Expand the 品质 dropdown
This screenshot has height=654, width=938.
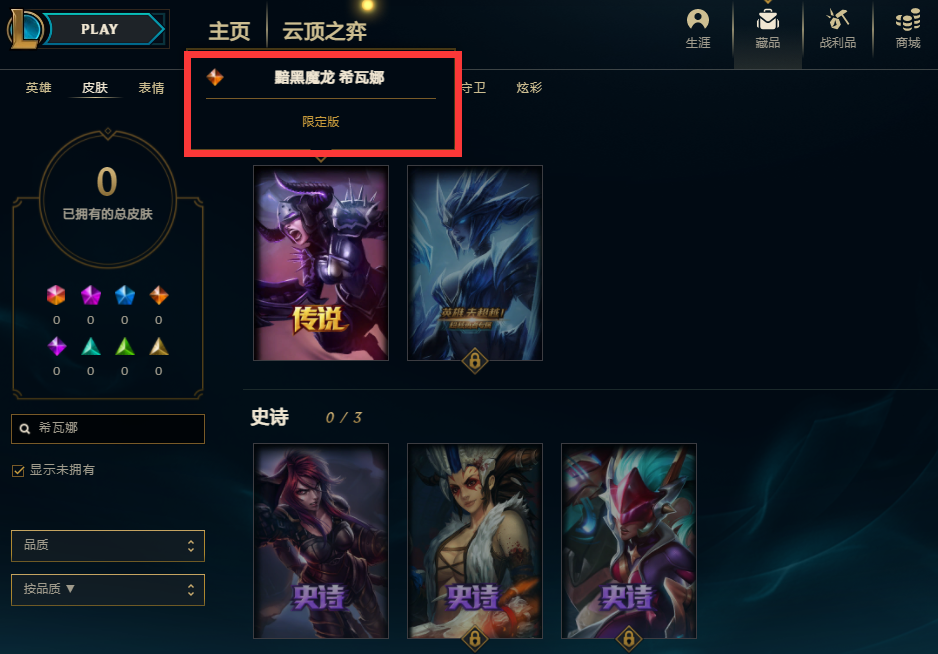pyautogui.click(x=108, y=546)
